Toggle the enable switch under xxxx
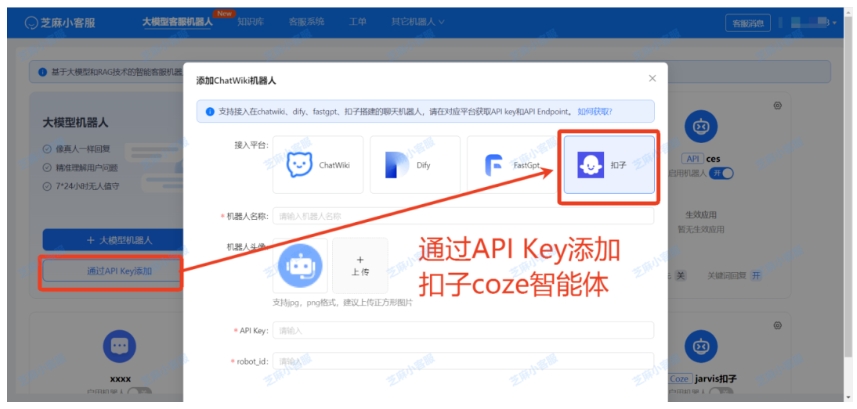This screenshot has height=409, width=857. tap(139, 392)
